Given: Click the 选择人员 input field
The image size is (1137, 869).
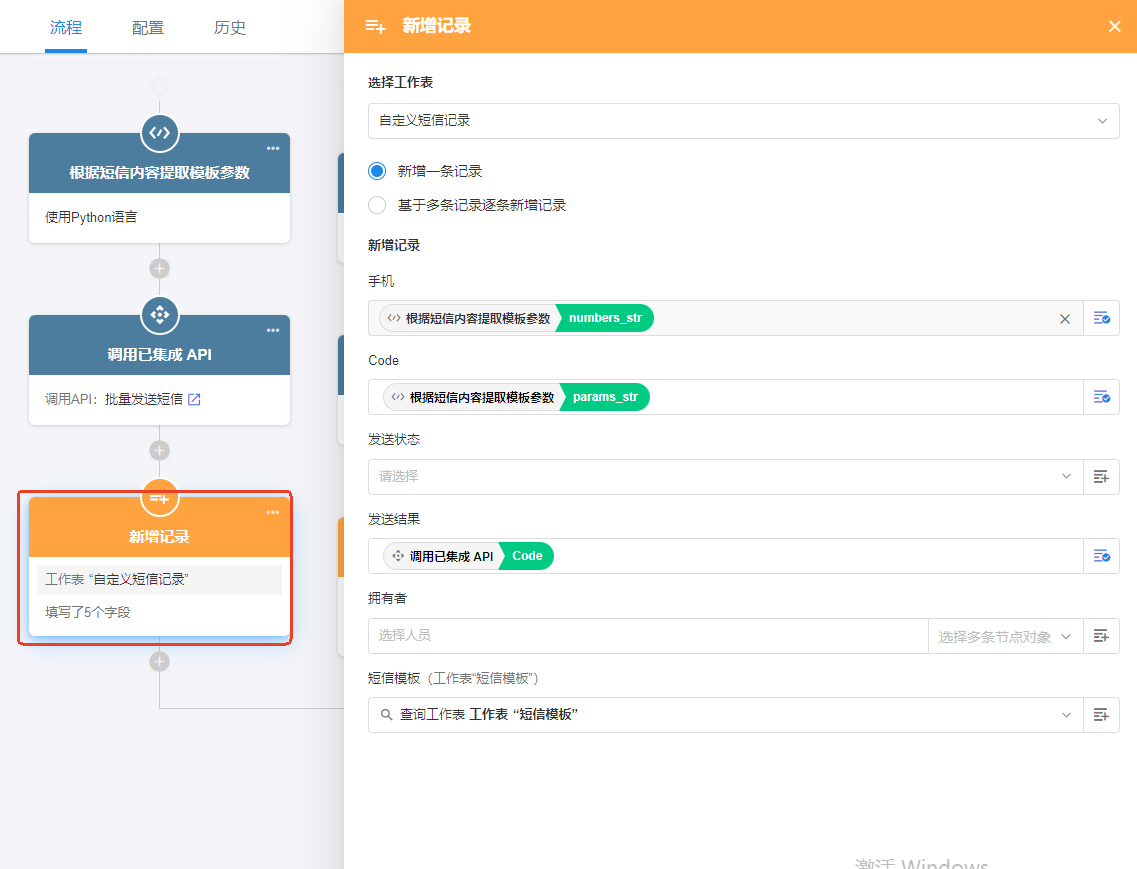Looking at the screenshot, I should tap(648, 636).
